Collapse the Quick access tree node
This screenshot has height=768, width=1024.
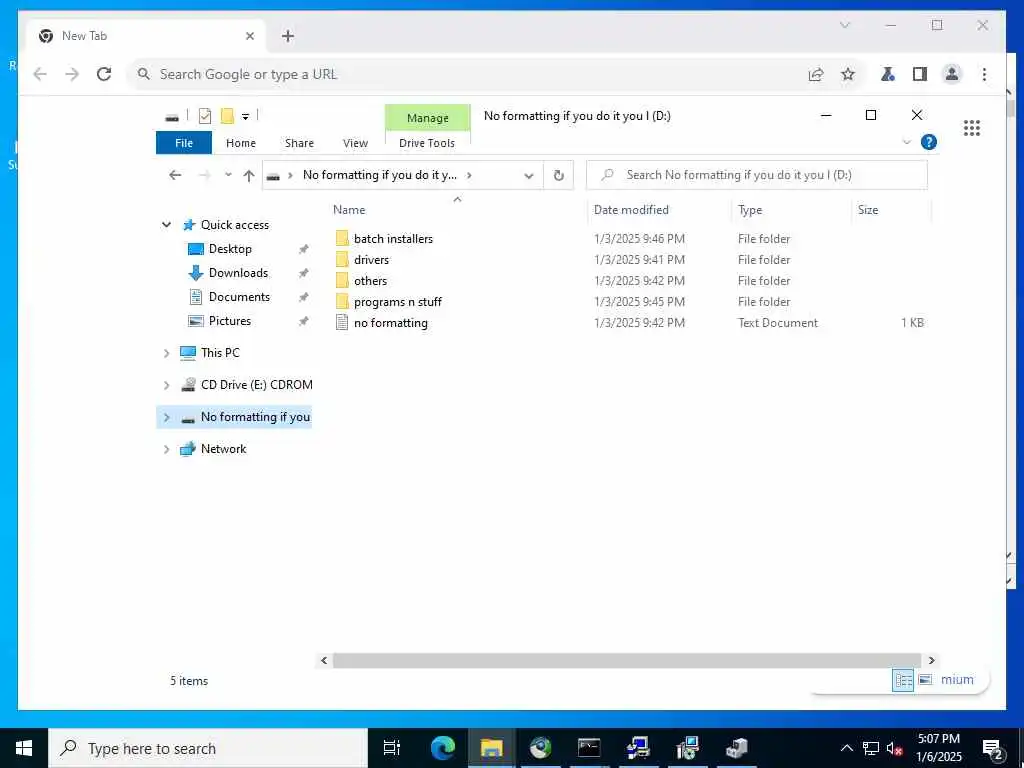tap(167, 225)
